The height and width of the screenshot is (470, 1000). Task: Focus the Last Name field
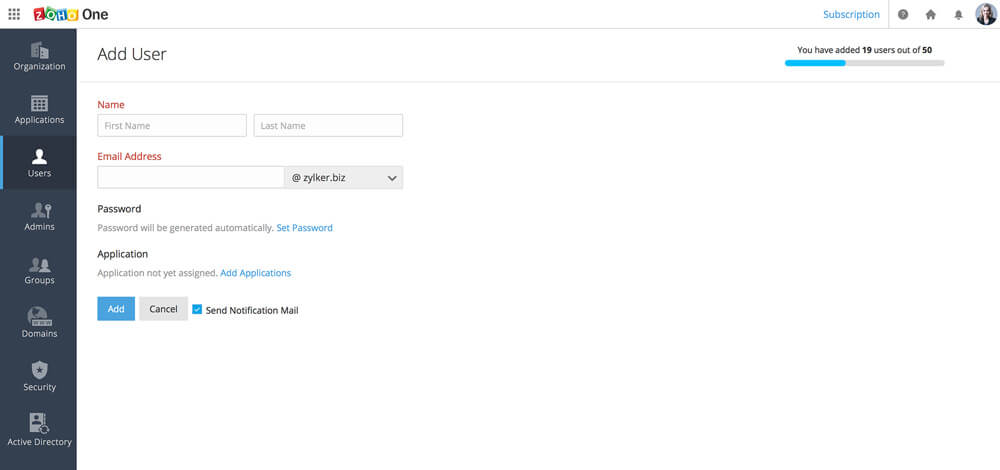pos(328,126)
